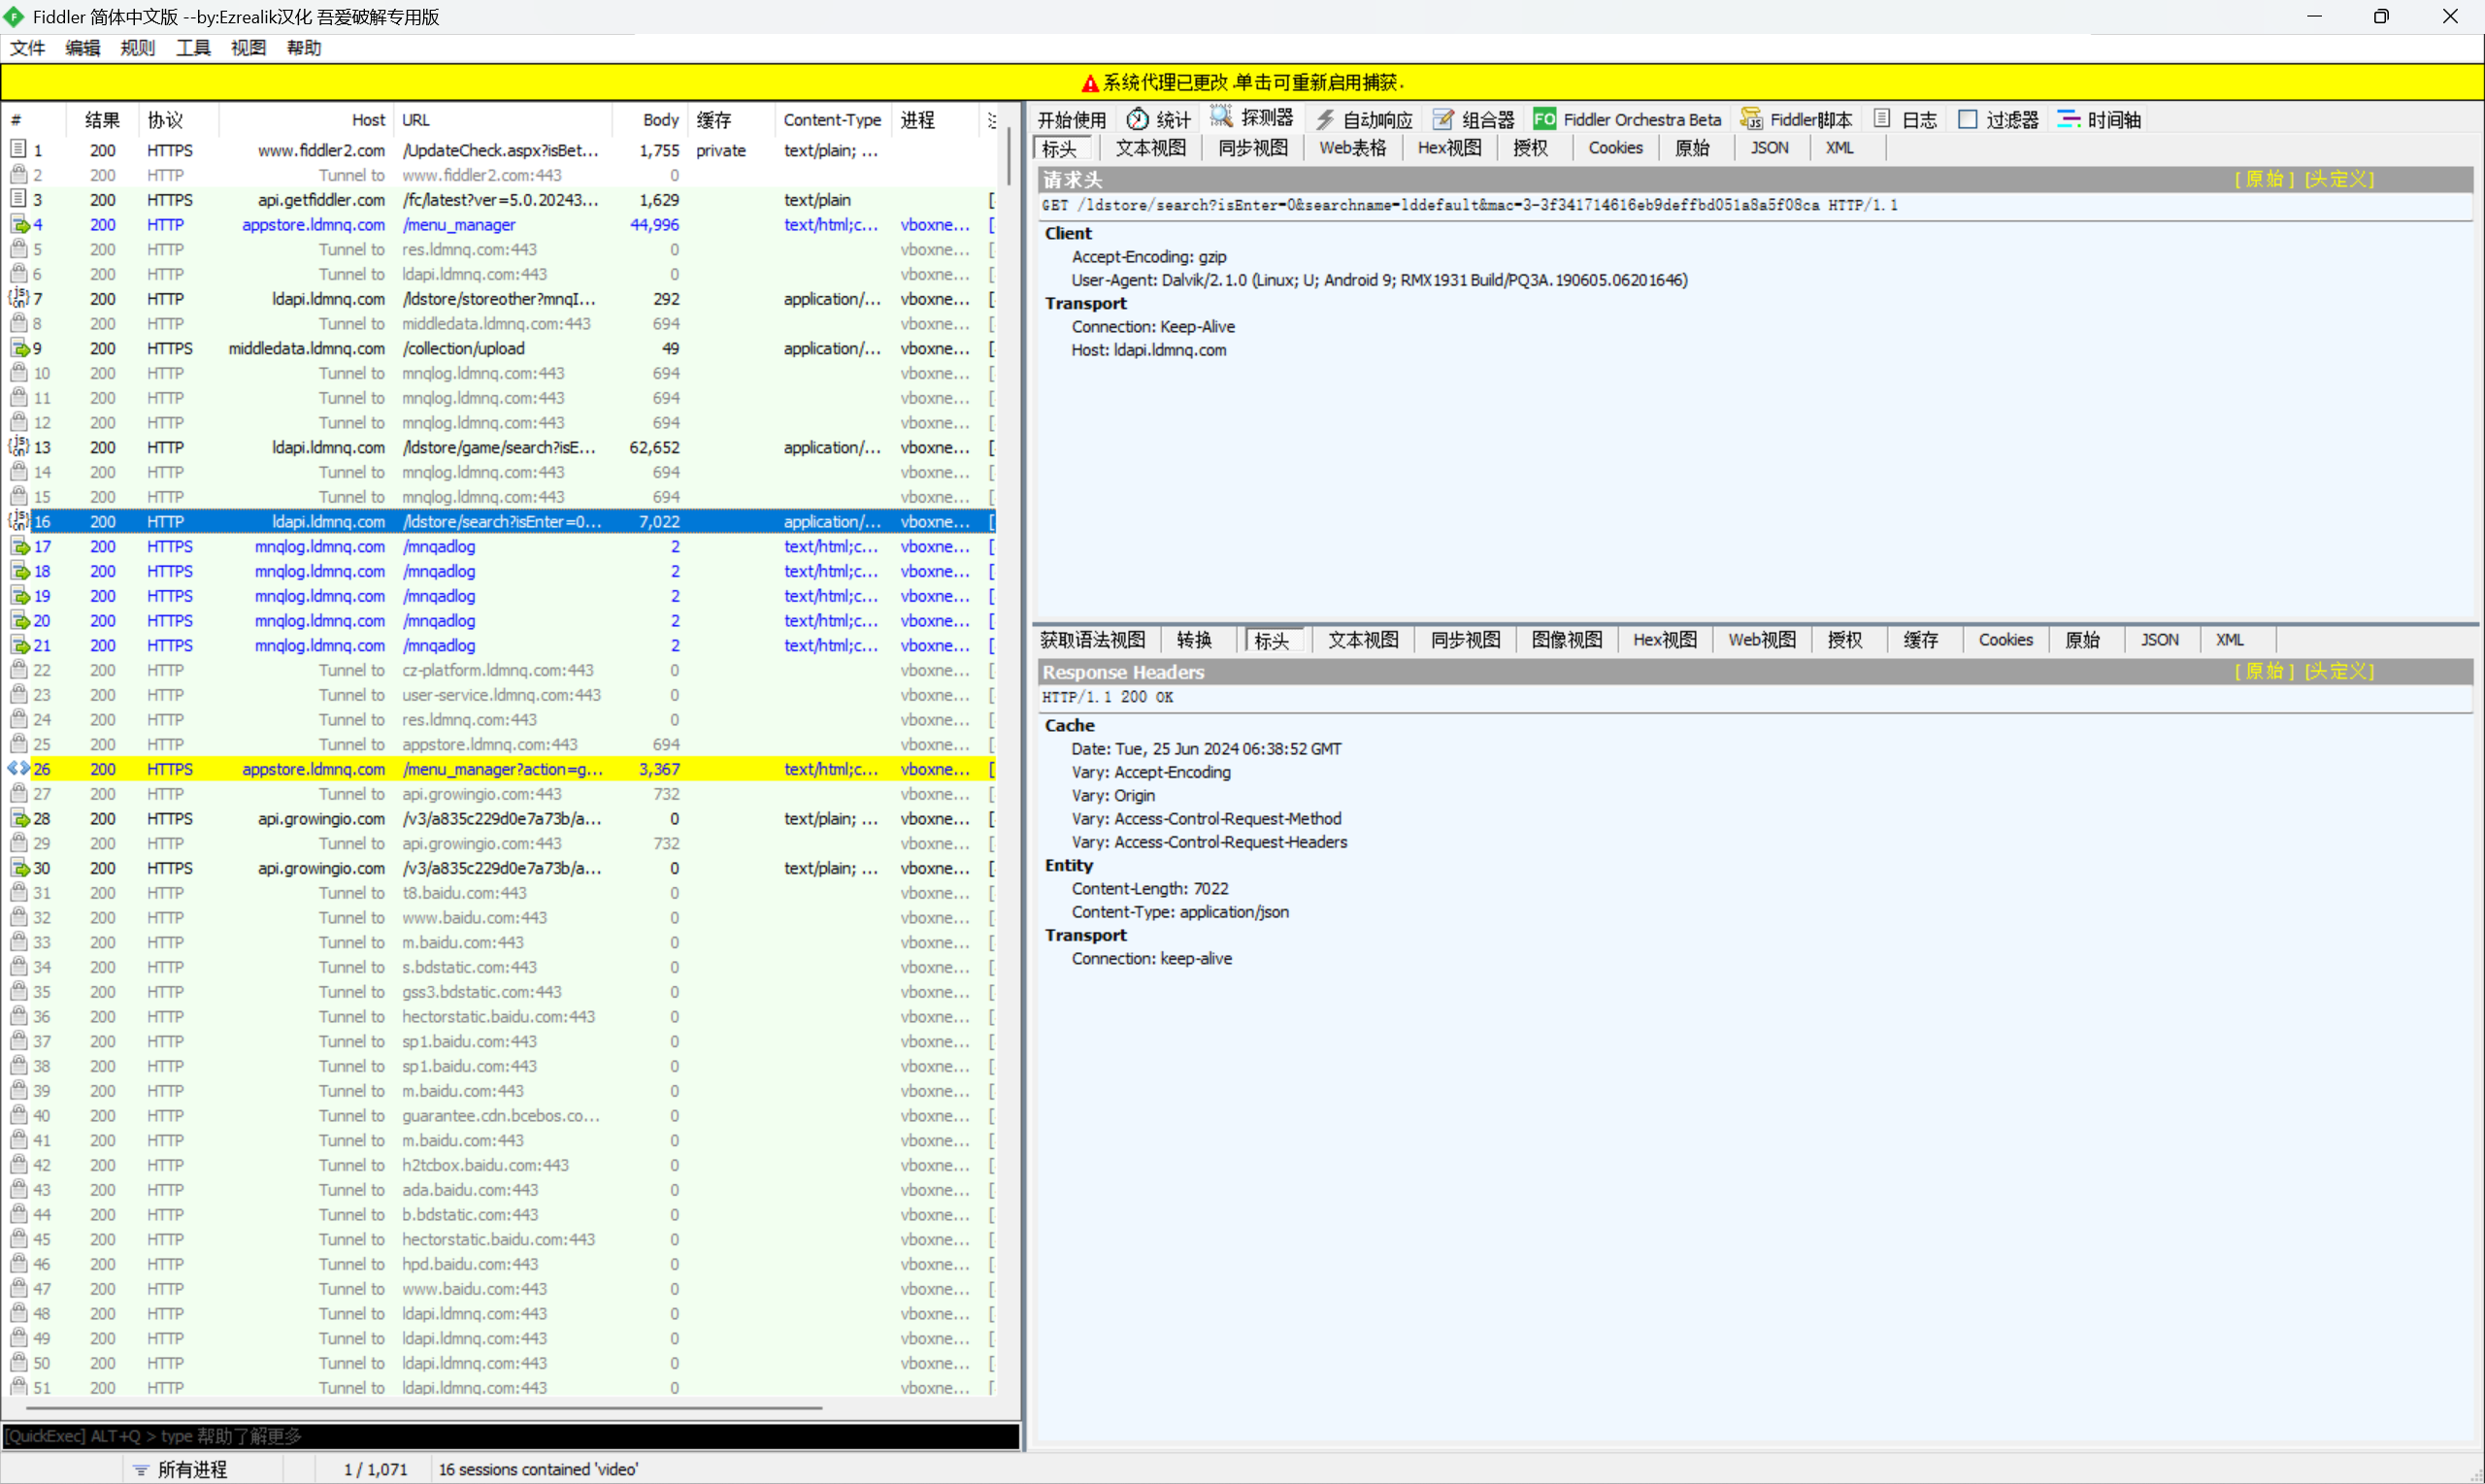Click the horizontal scrollbar under session list

[423, 1407]
